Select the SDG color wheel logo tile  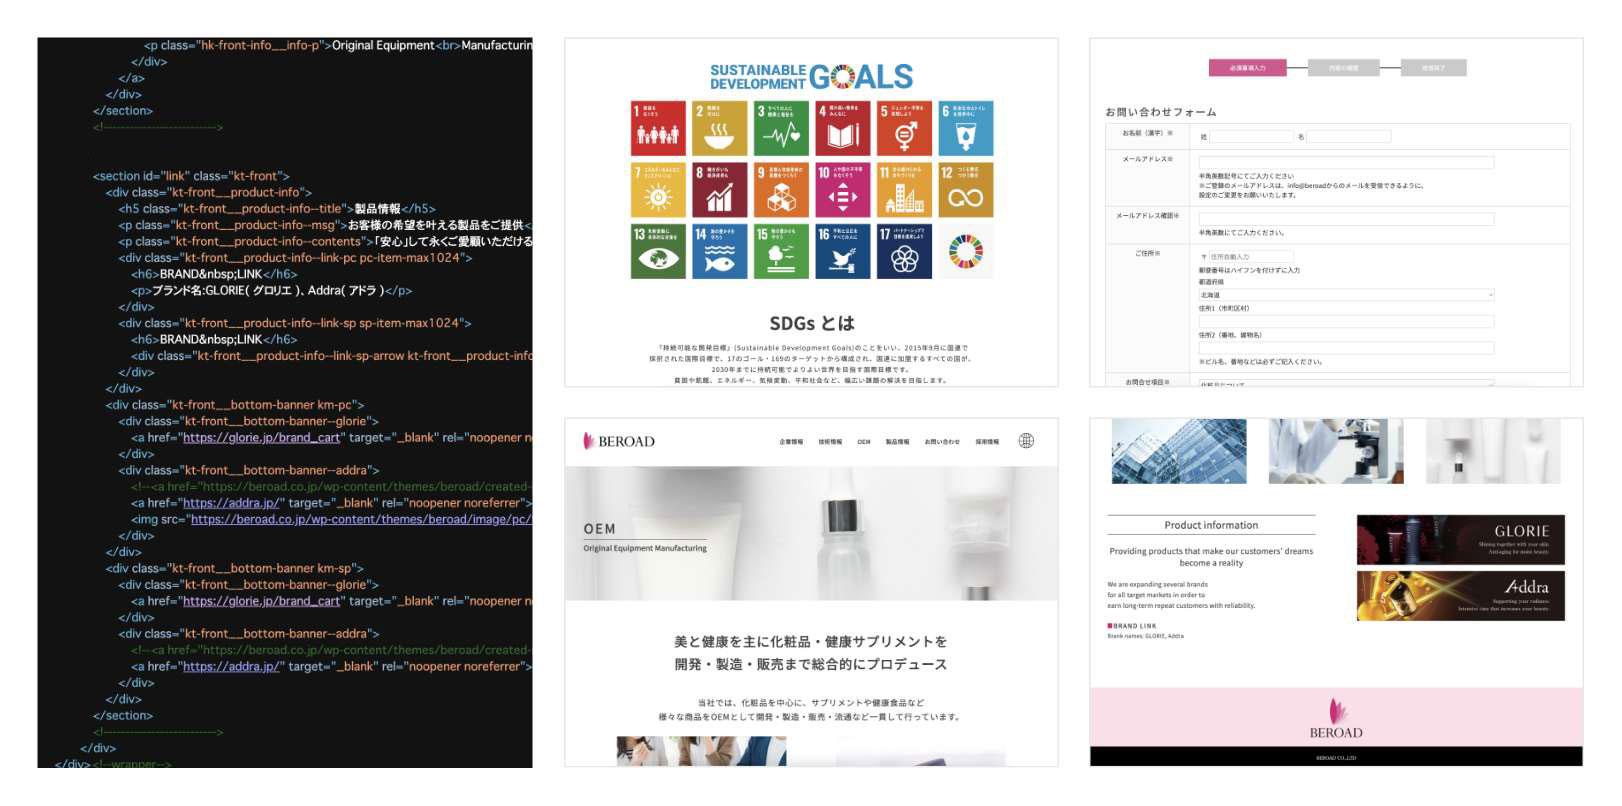point(965,252)
